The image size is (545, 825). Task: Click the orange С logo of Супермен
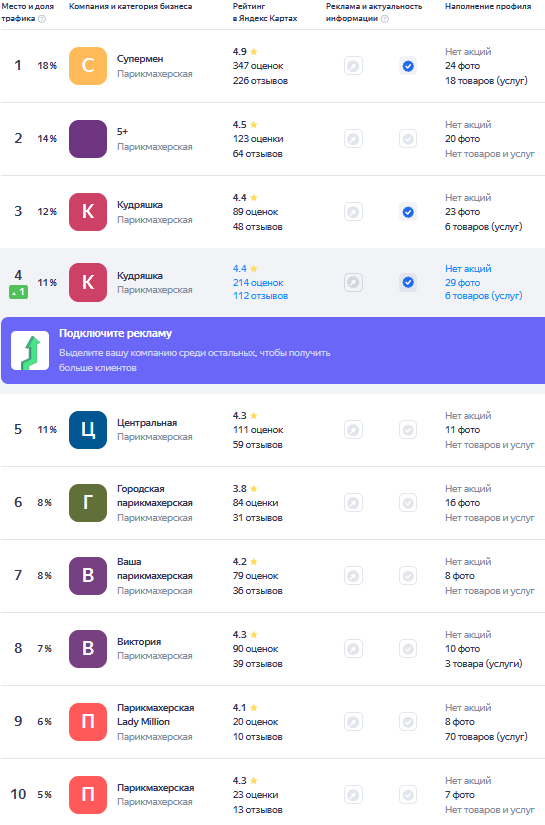click(88, 66)
